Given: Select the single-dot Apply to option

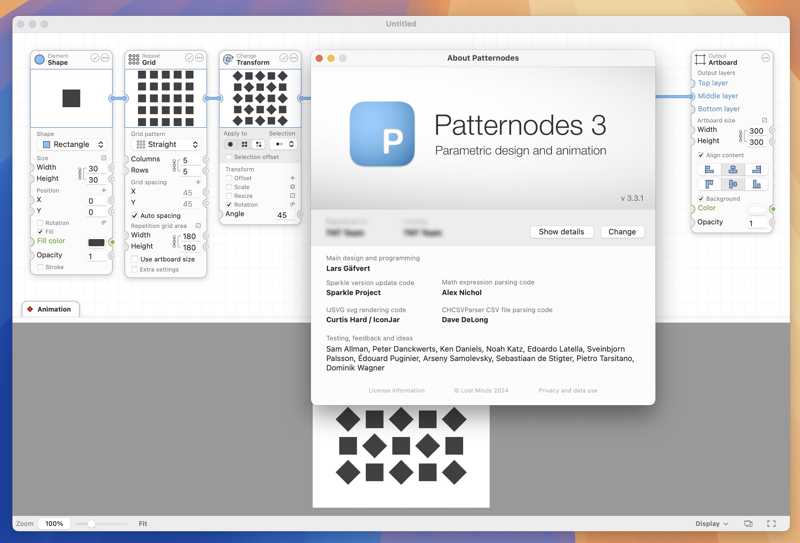Looking at the screenshot, I should click(x=231, y=144).
